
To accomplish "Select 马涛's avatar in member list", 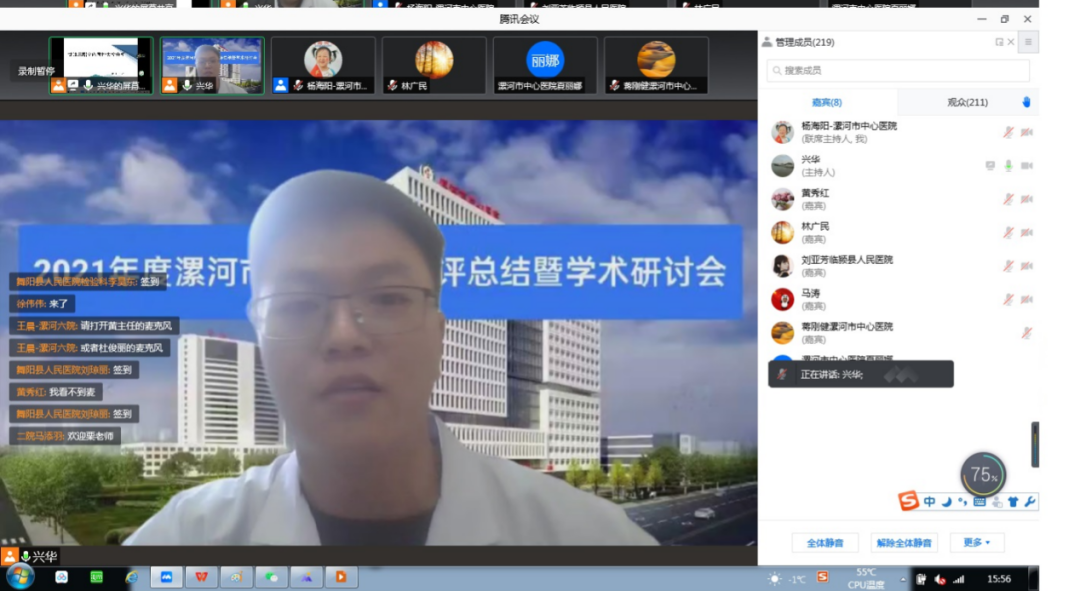I will coord(782,299).
